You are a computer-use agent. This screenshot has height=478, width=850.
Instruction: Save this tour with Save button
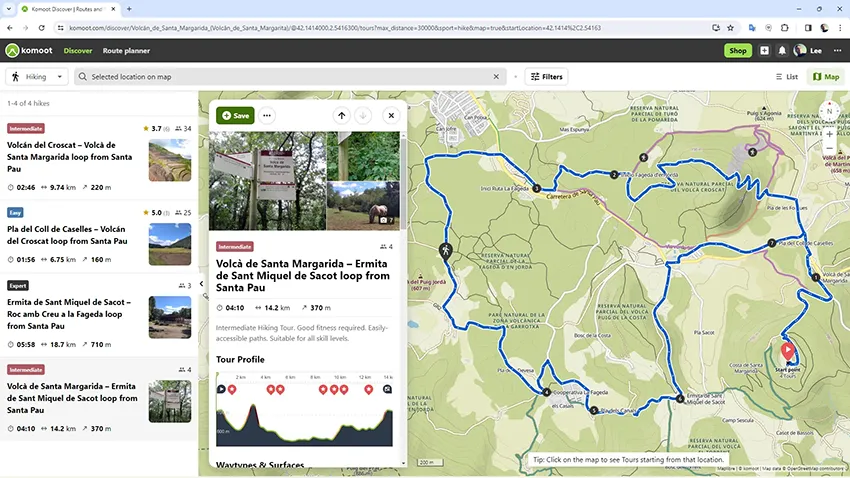point(235,115)
